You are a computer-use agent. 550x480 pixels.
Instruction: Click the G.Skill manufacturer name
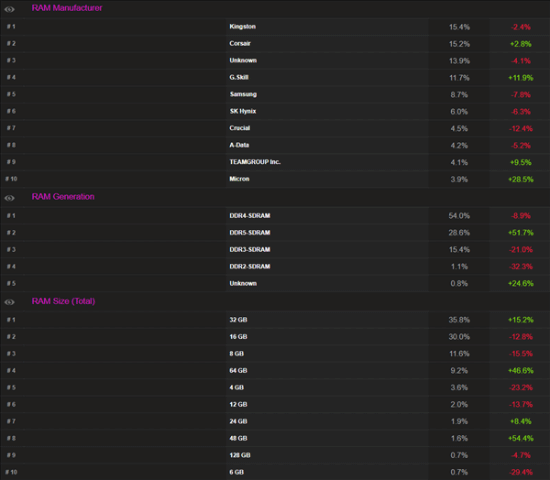point(239,77)
